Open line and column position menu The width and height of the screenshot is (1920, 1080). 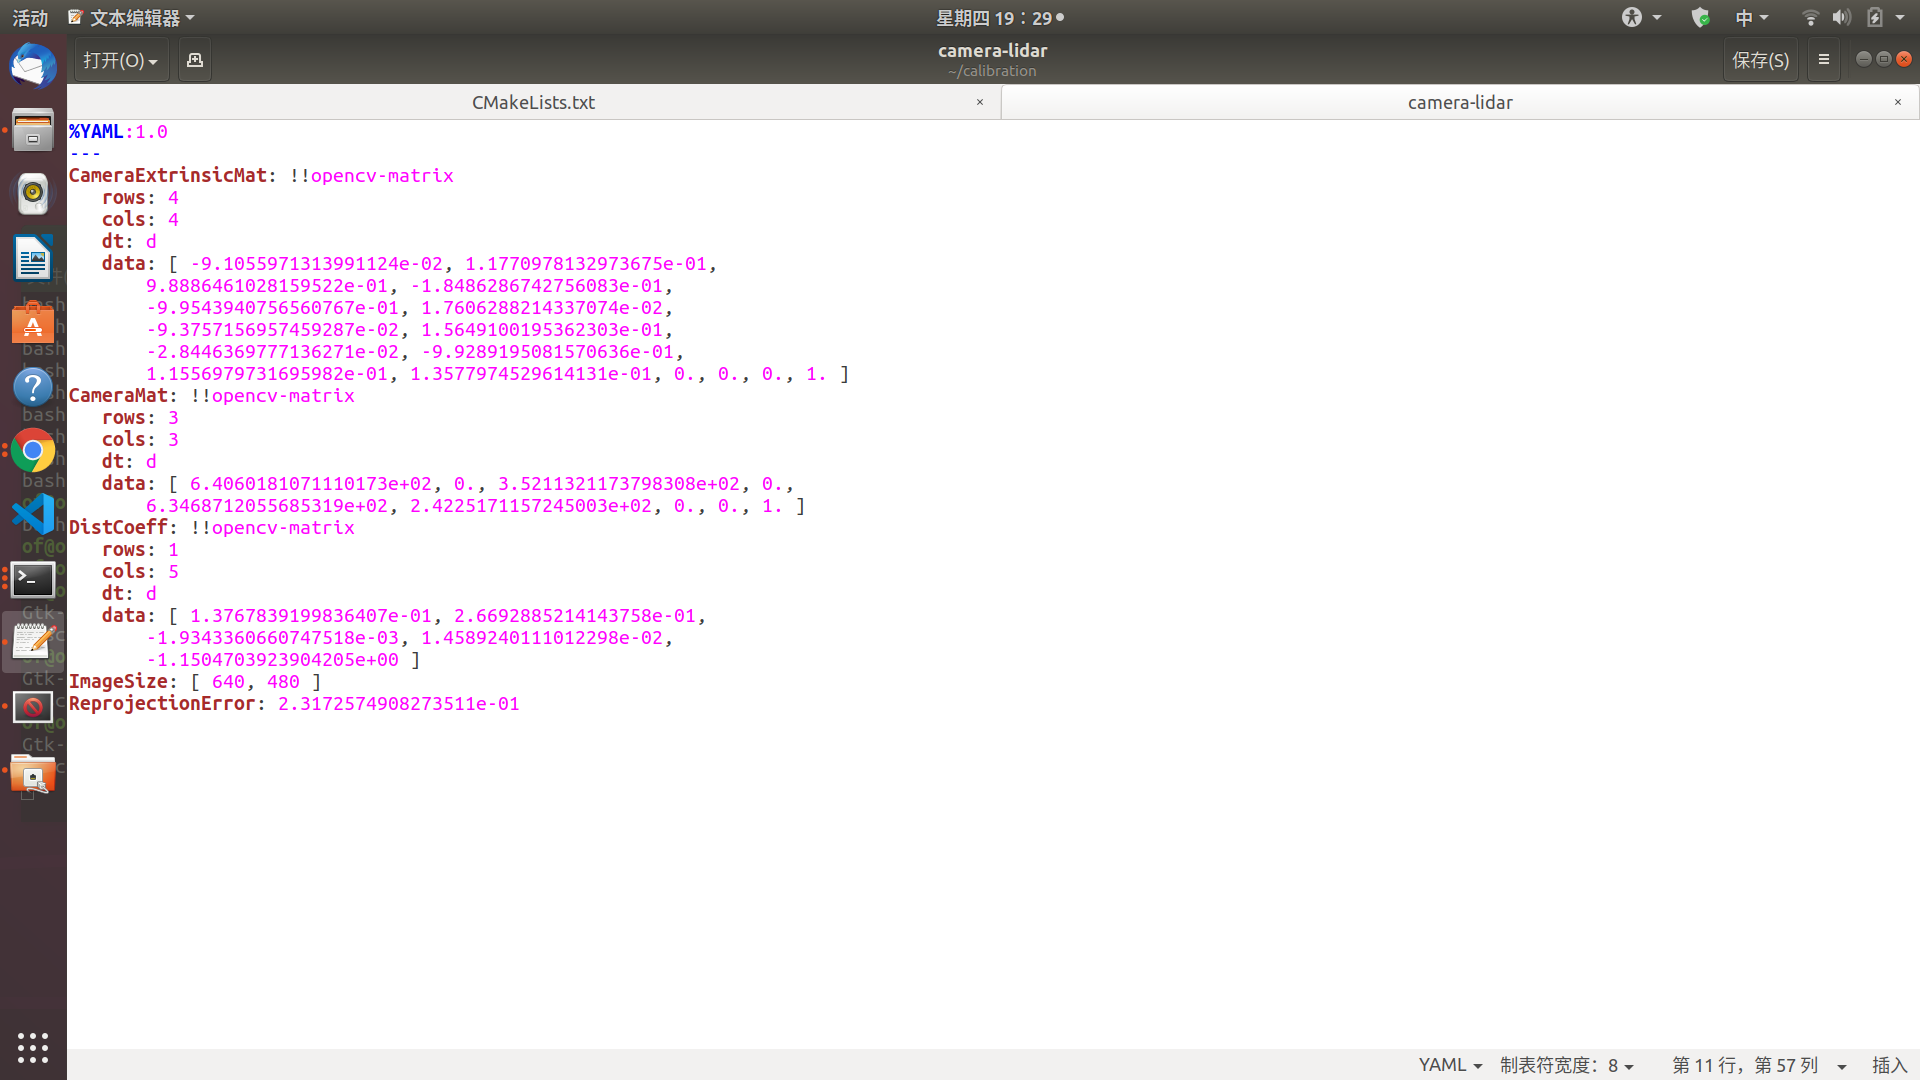click(x=1759, y=1065)
